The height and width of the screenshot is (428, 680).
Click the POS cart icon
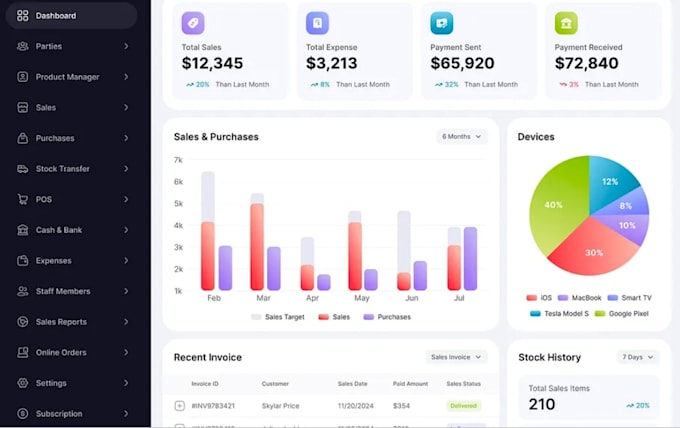click(23, 199)
